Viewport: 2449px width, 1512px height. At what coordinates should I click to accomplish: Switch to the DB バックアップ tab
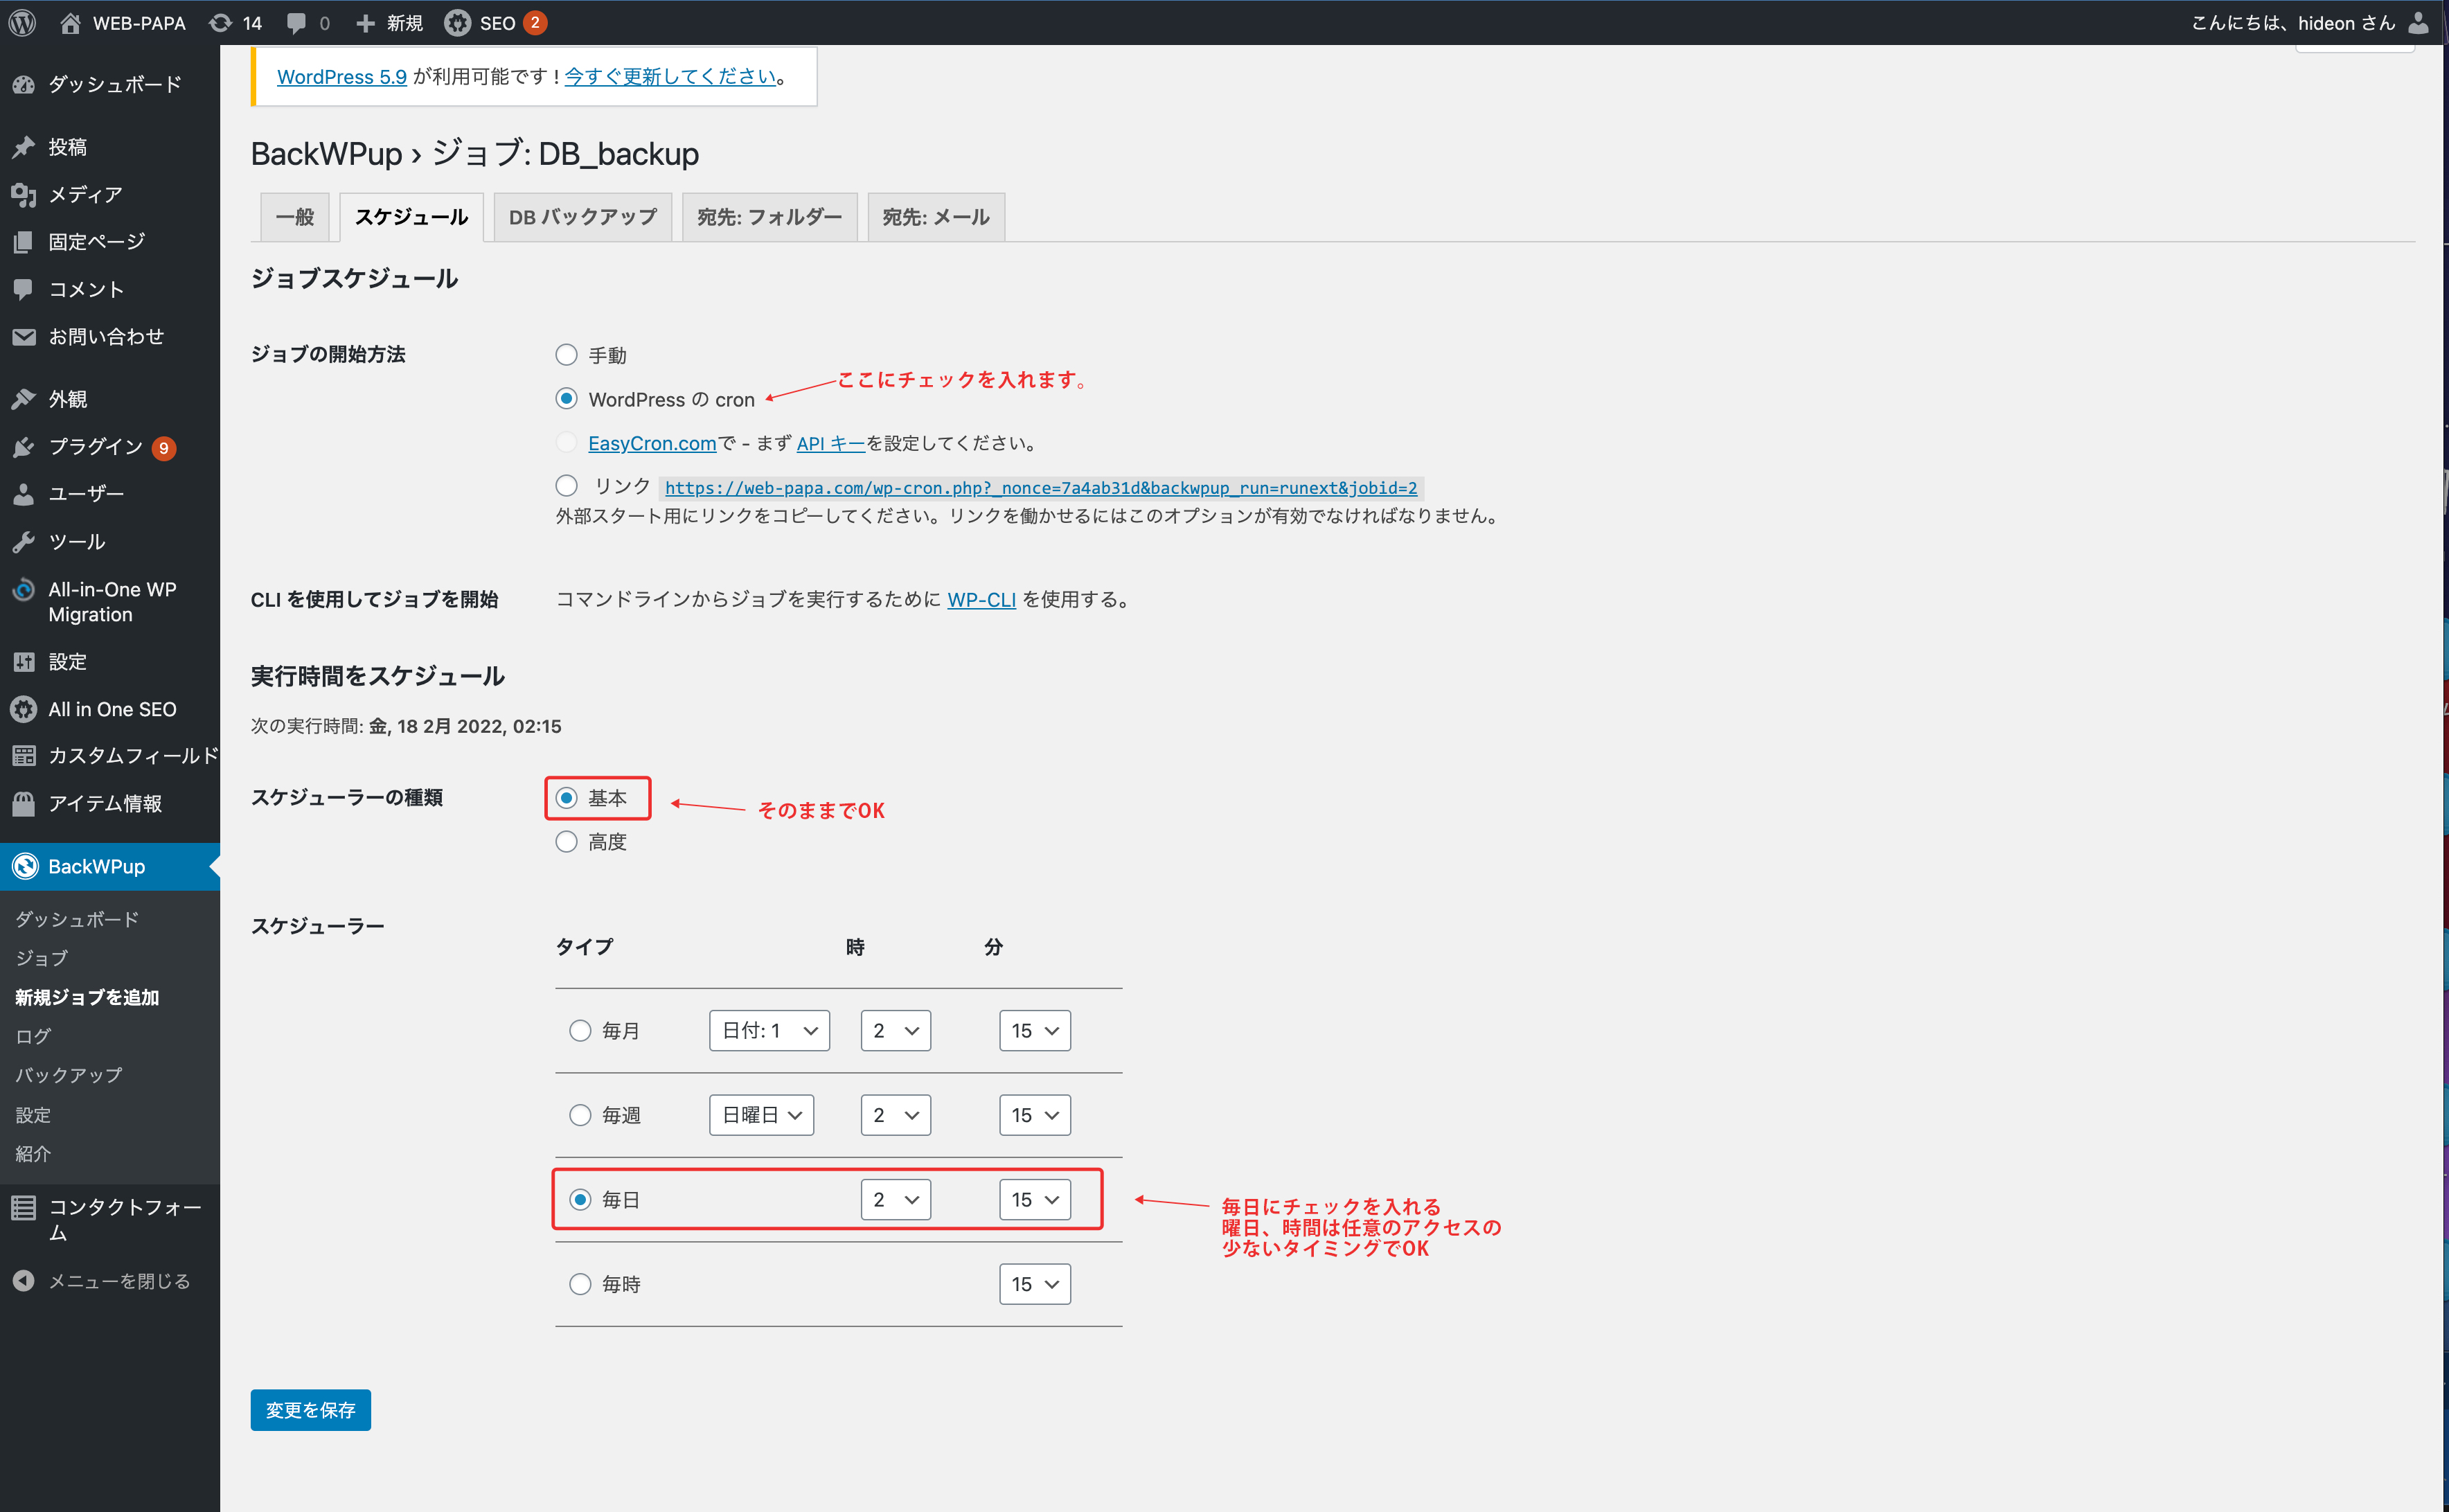[x=582, y=217]
